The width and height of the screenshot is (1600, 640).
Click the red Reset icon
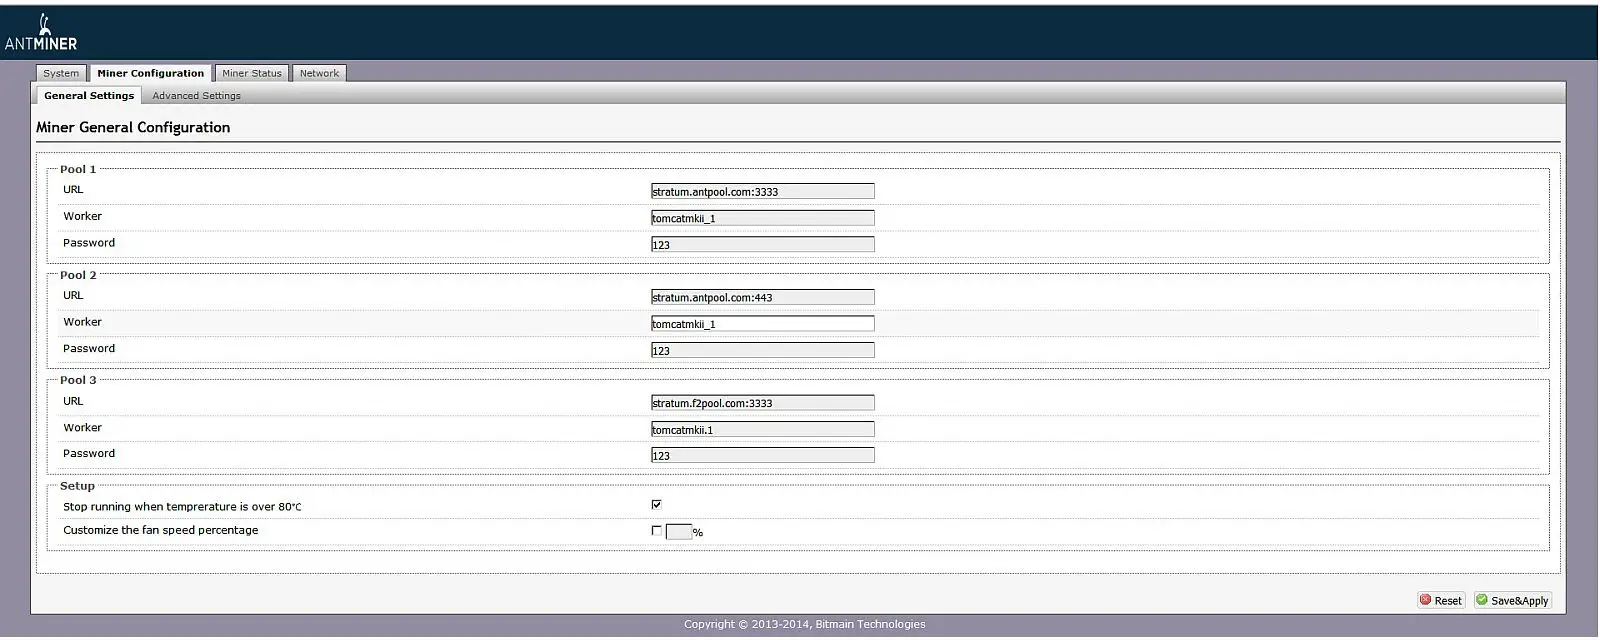tap(1426, 600)
